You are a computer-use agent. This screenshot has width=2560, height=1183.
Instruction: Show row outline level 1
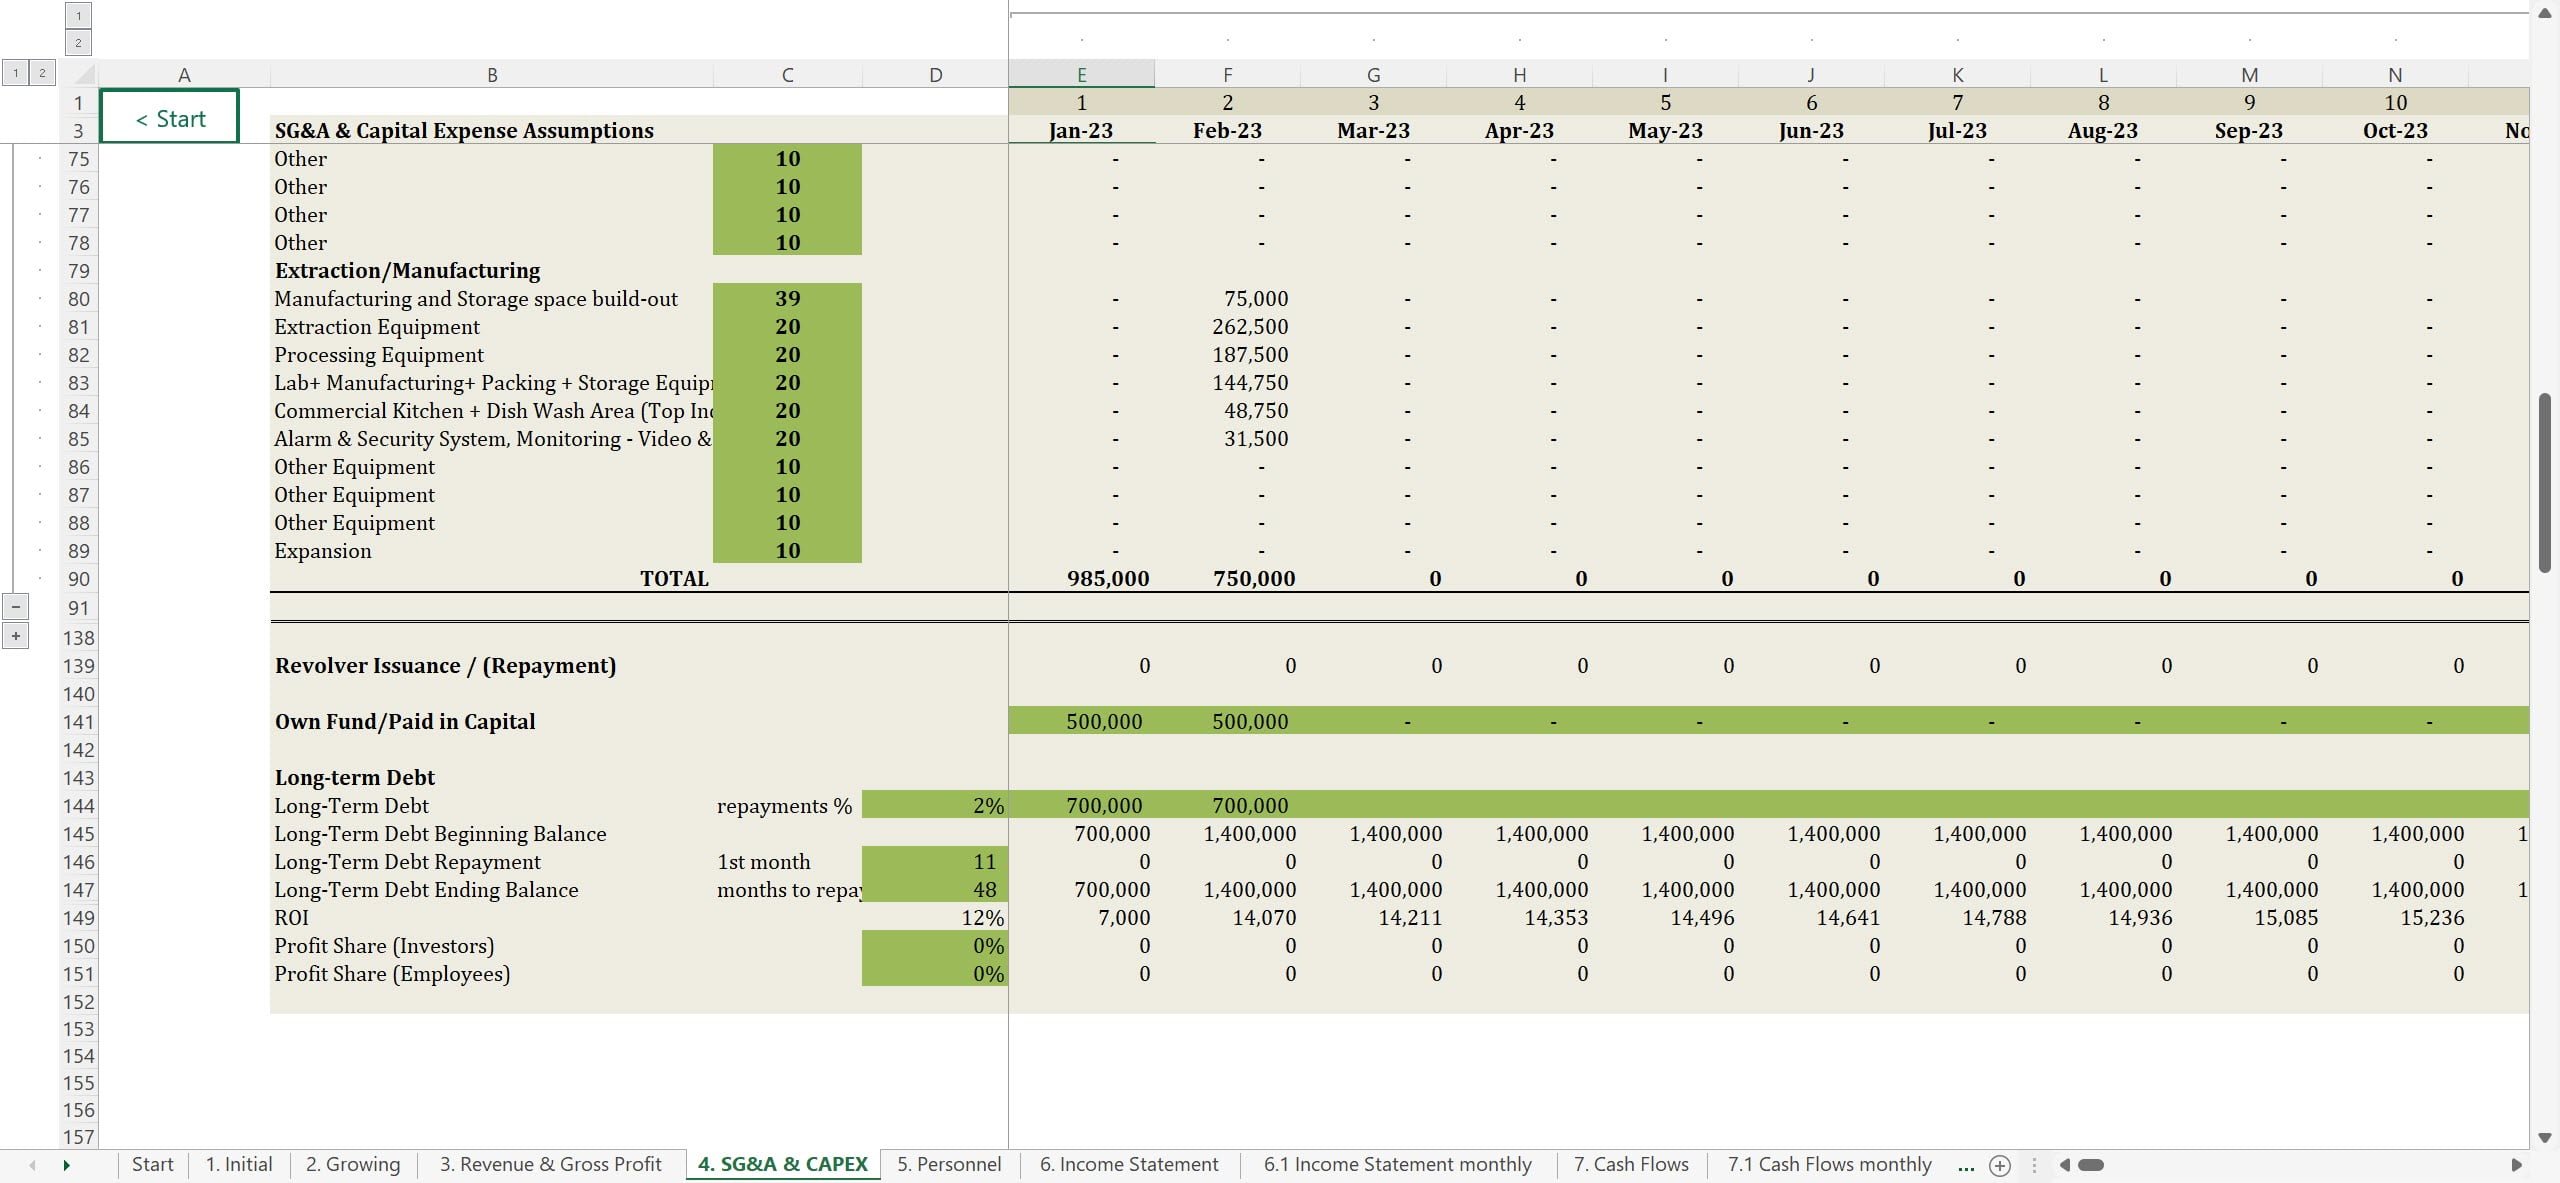(x=16, y=72)
